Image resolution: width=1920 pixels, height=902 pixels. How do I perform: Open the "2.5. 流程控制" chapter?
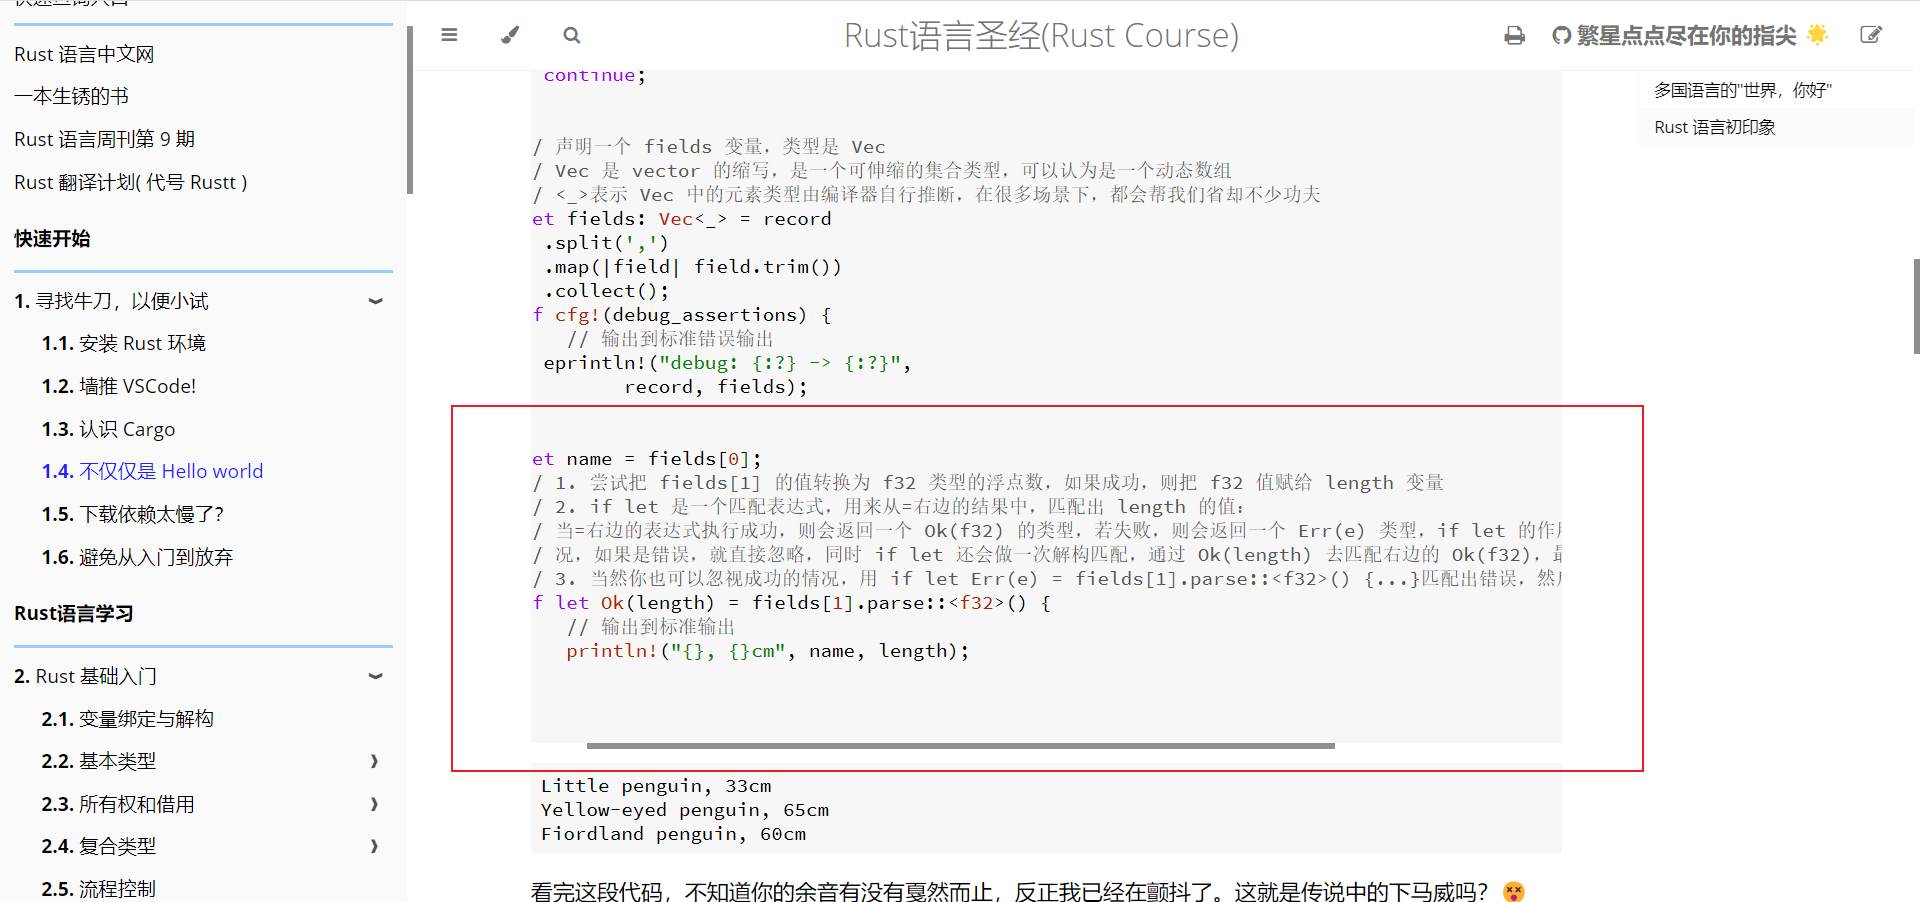coord(98,888)
